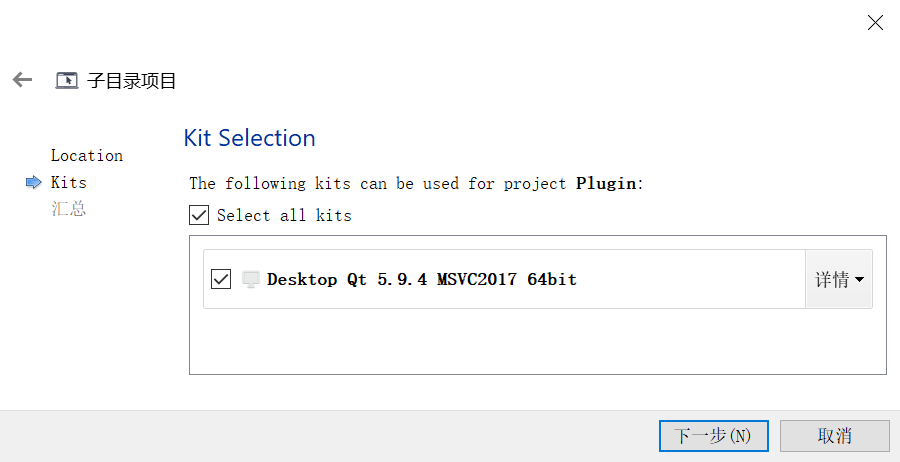Image resolution: width=900 pixels, height=462 pixels.
Task: Select the 汇总 summary step
Action: 68,208
